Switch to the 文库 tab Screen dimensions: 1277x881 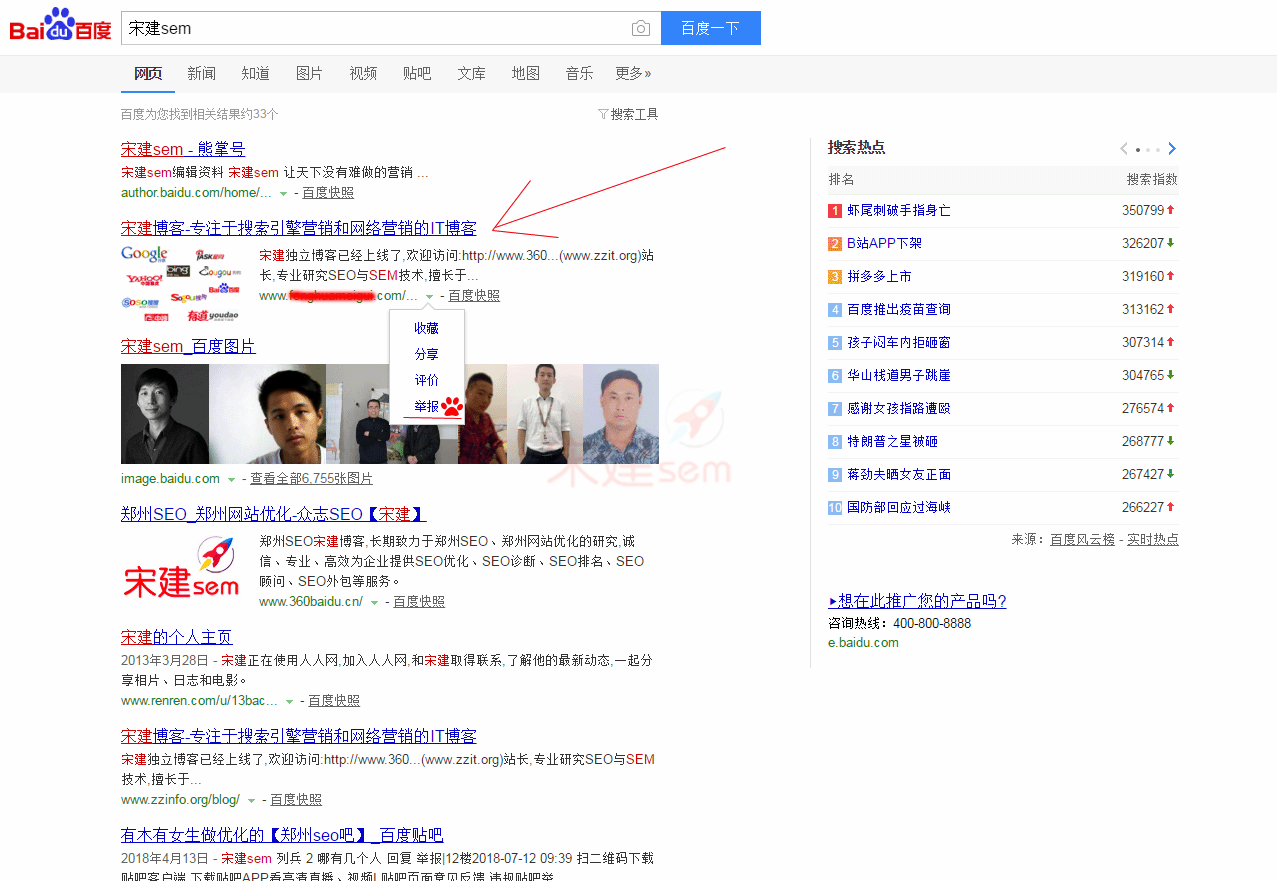pos(471,73)
